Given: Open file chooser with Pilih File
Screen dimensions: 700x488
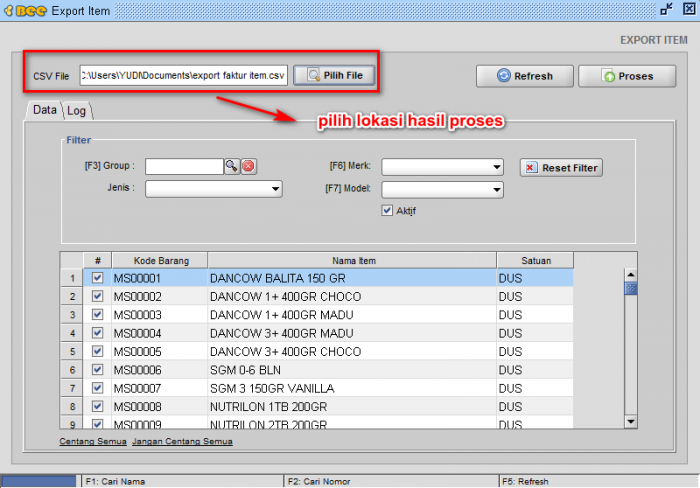Looking at the screenshot, I should click(x=340, y=75).
